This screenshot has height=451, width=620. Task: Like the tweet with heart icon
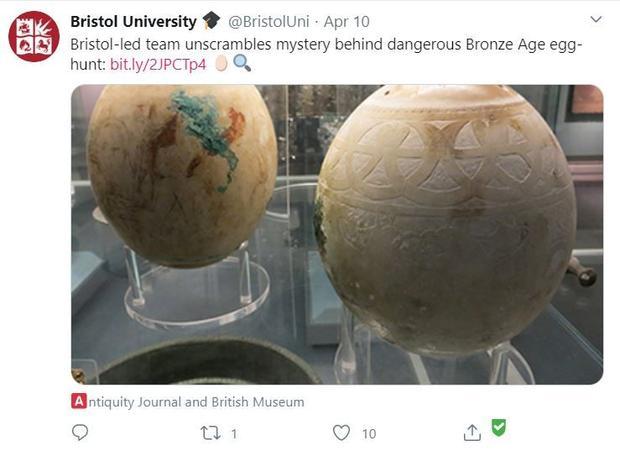pos(341,433)
